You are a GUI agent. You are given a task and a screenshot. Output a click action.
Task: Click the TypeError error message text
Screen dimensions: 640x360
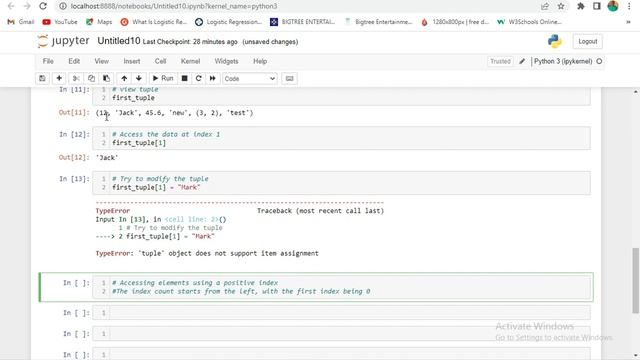tap(207, 253)
